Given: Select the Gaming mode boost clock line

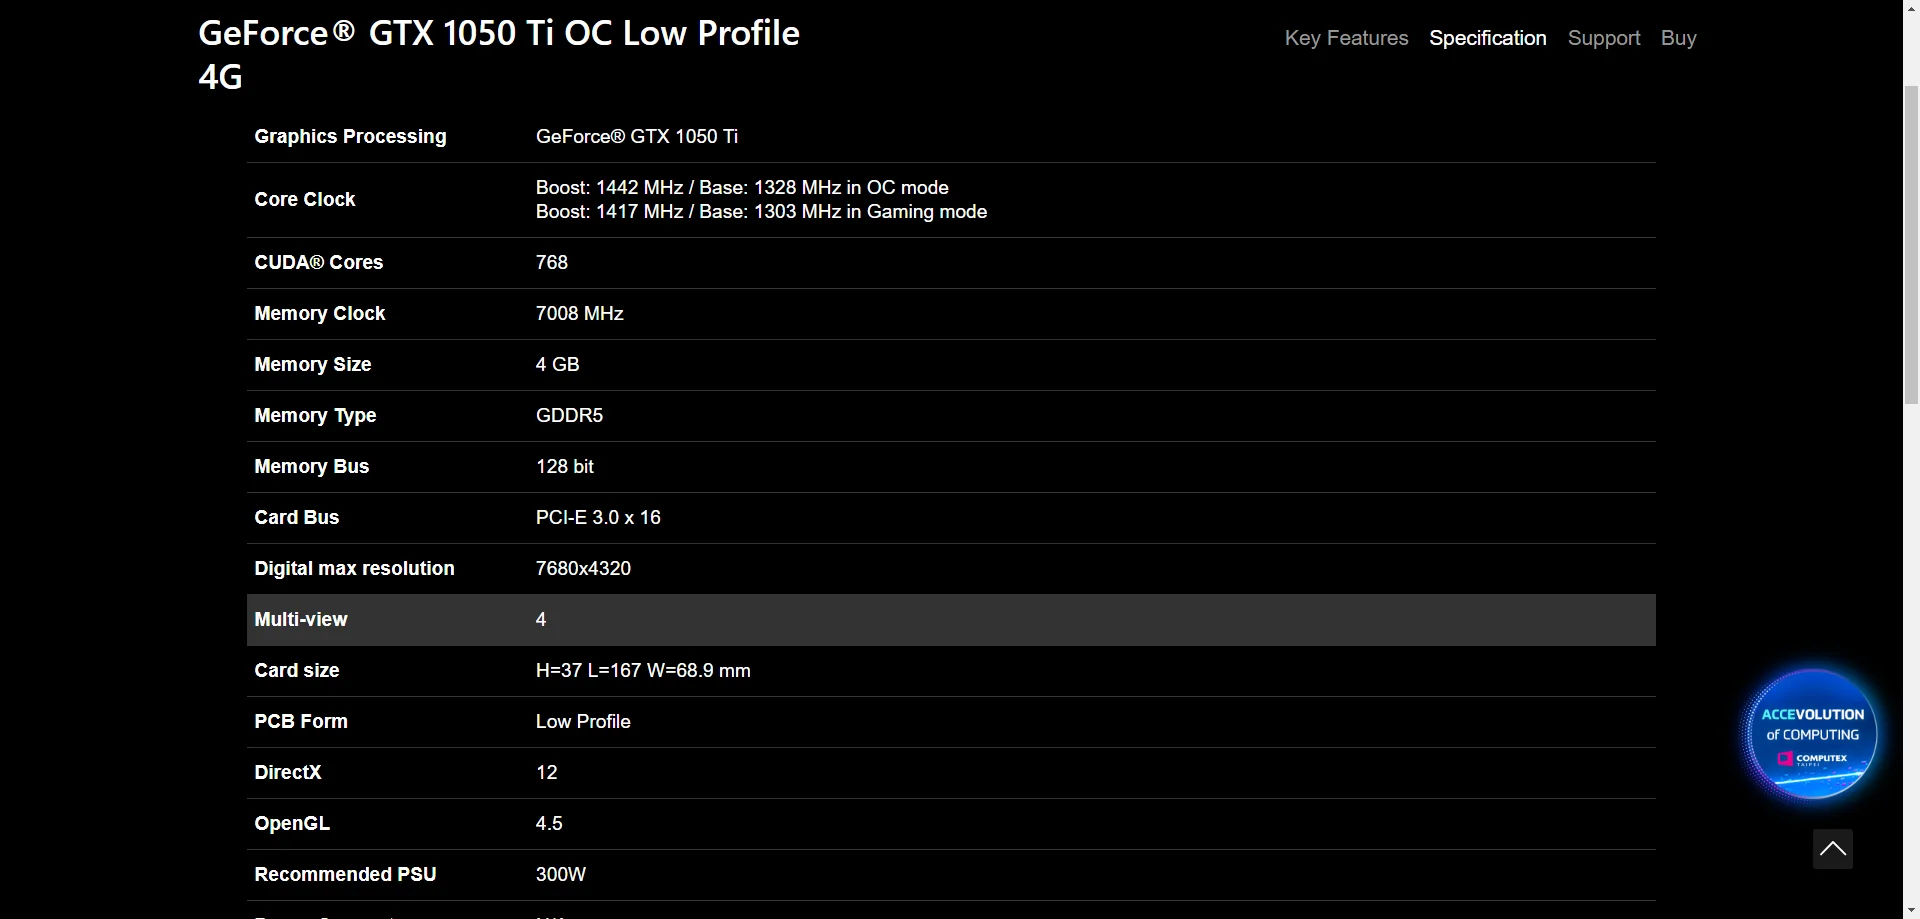Looking at the screenshot, I should (x=761, y=211).
